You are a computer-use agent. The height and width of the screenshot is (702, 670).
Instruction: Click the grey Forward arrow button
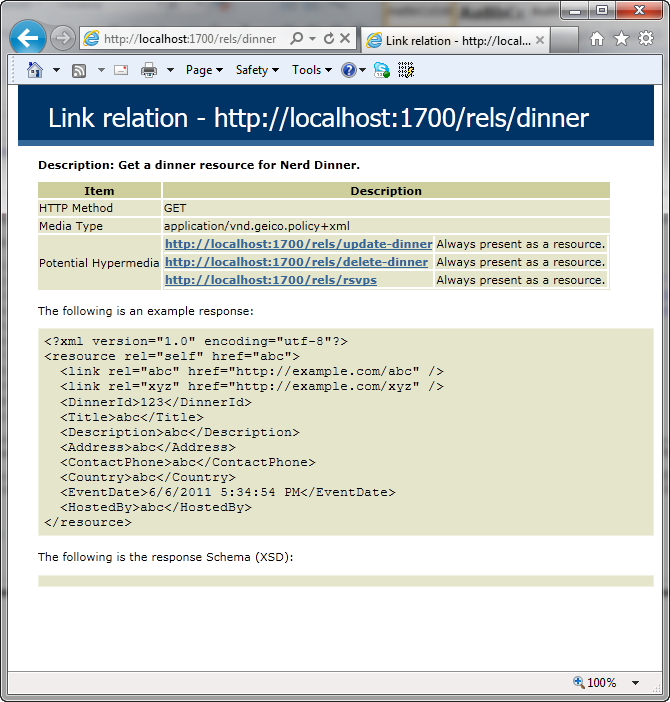point(62,39)
